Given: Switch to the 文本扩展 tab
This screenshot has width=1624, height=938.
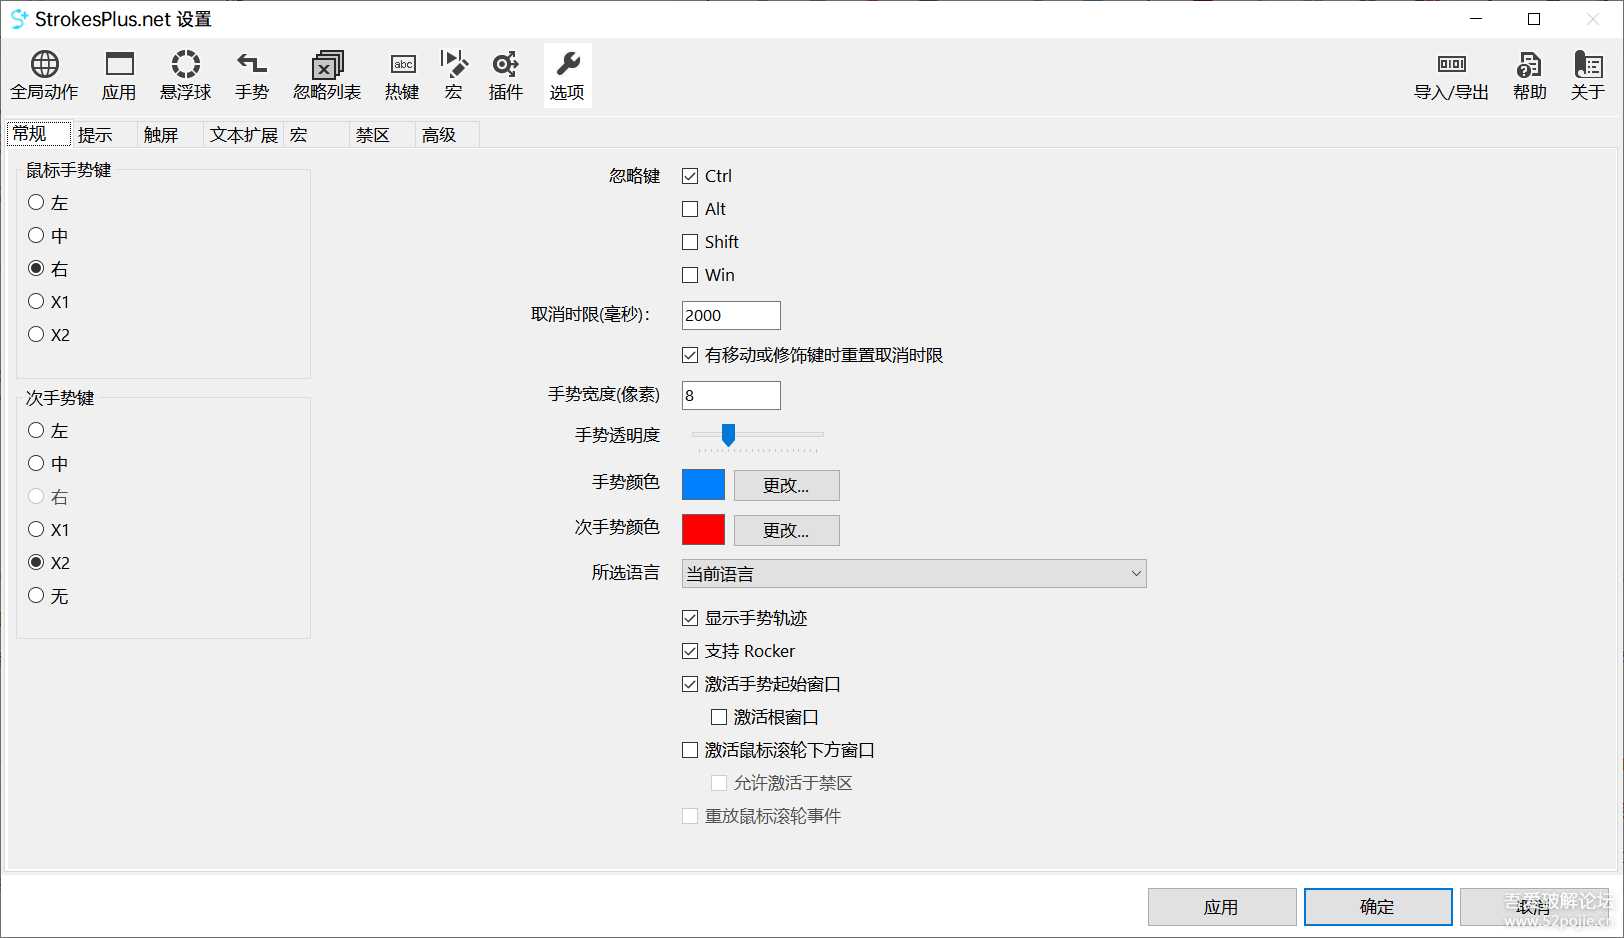Looking at the screenshot, I should click(242, 134).
